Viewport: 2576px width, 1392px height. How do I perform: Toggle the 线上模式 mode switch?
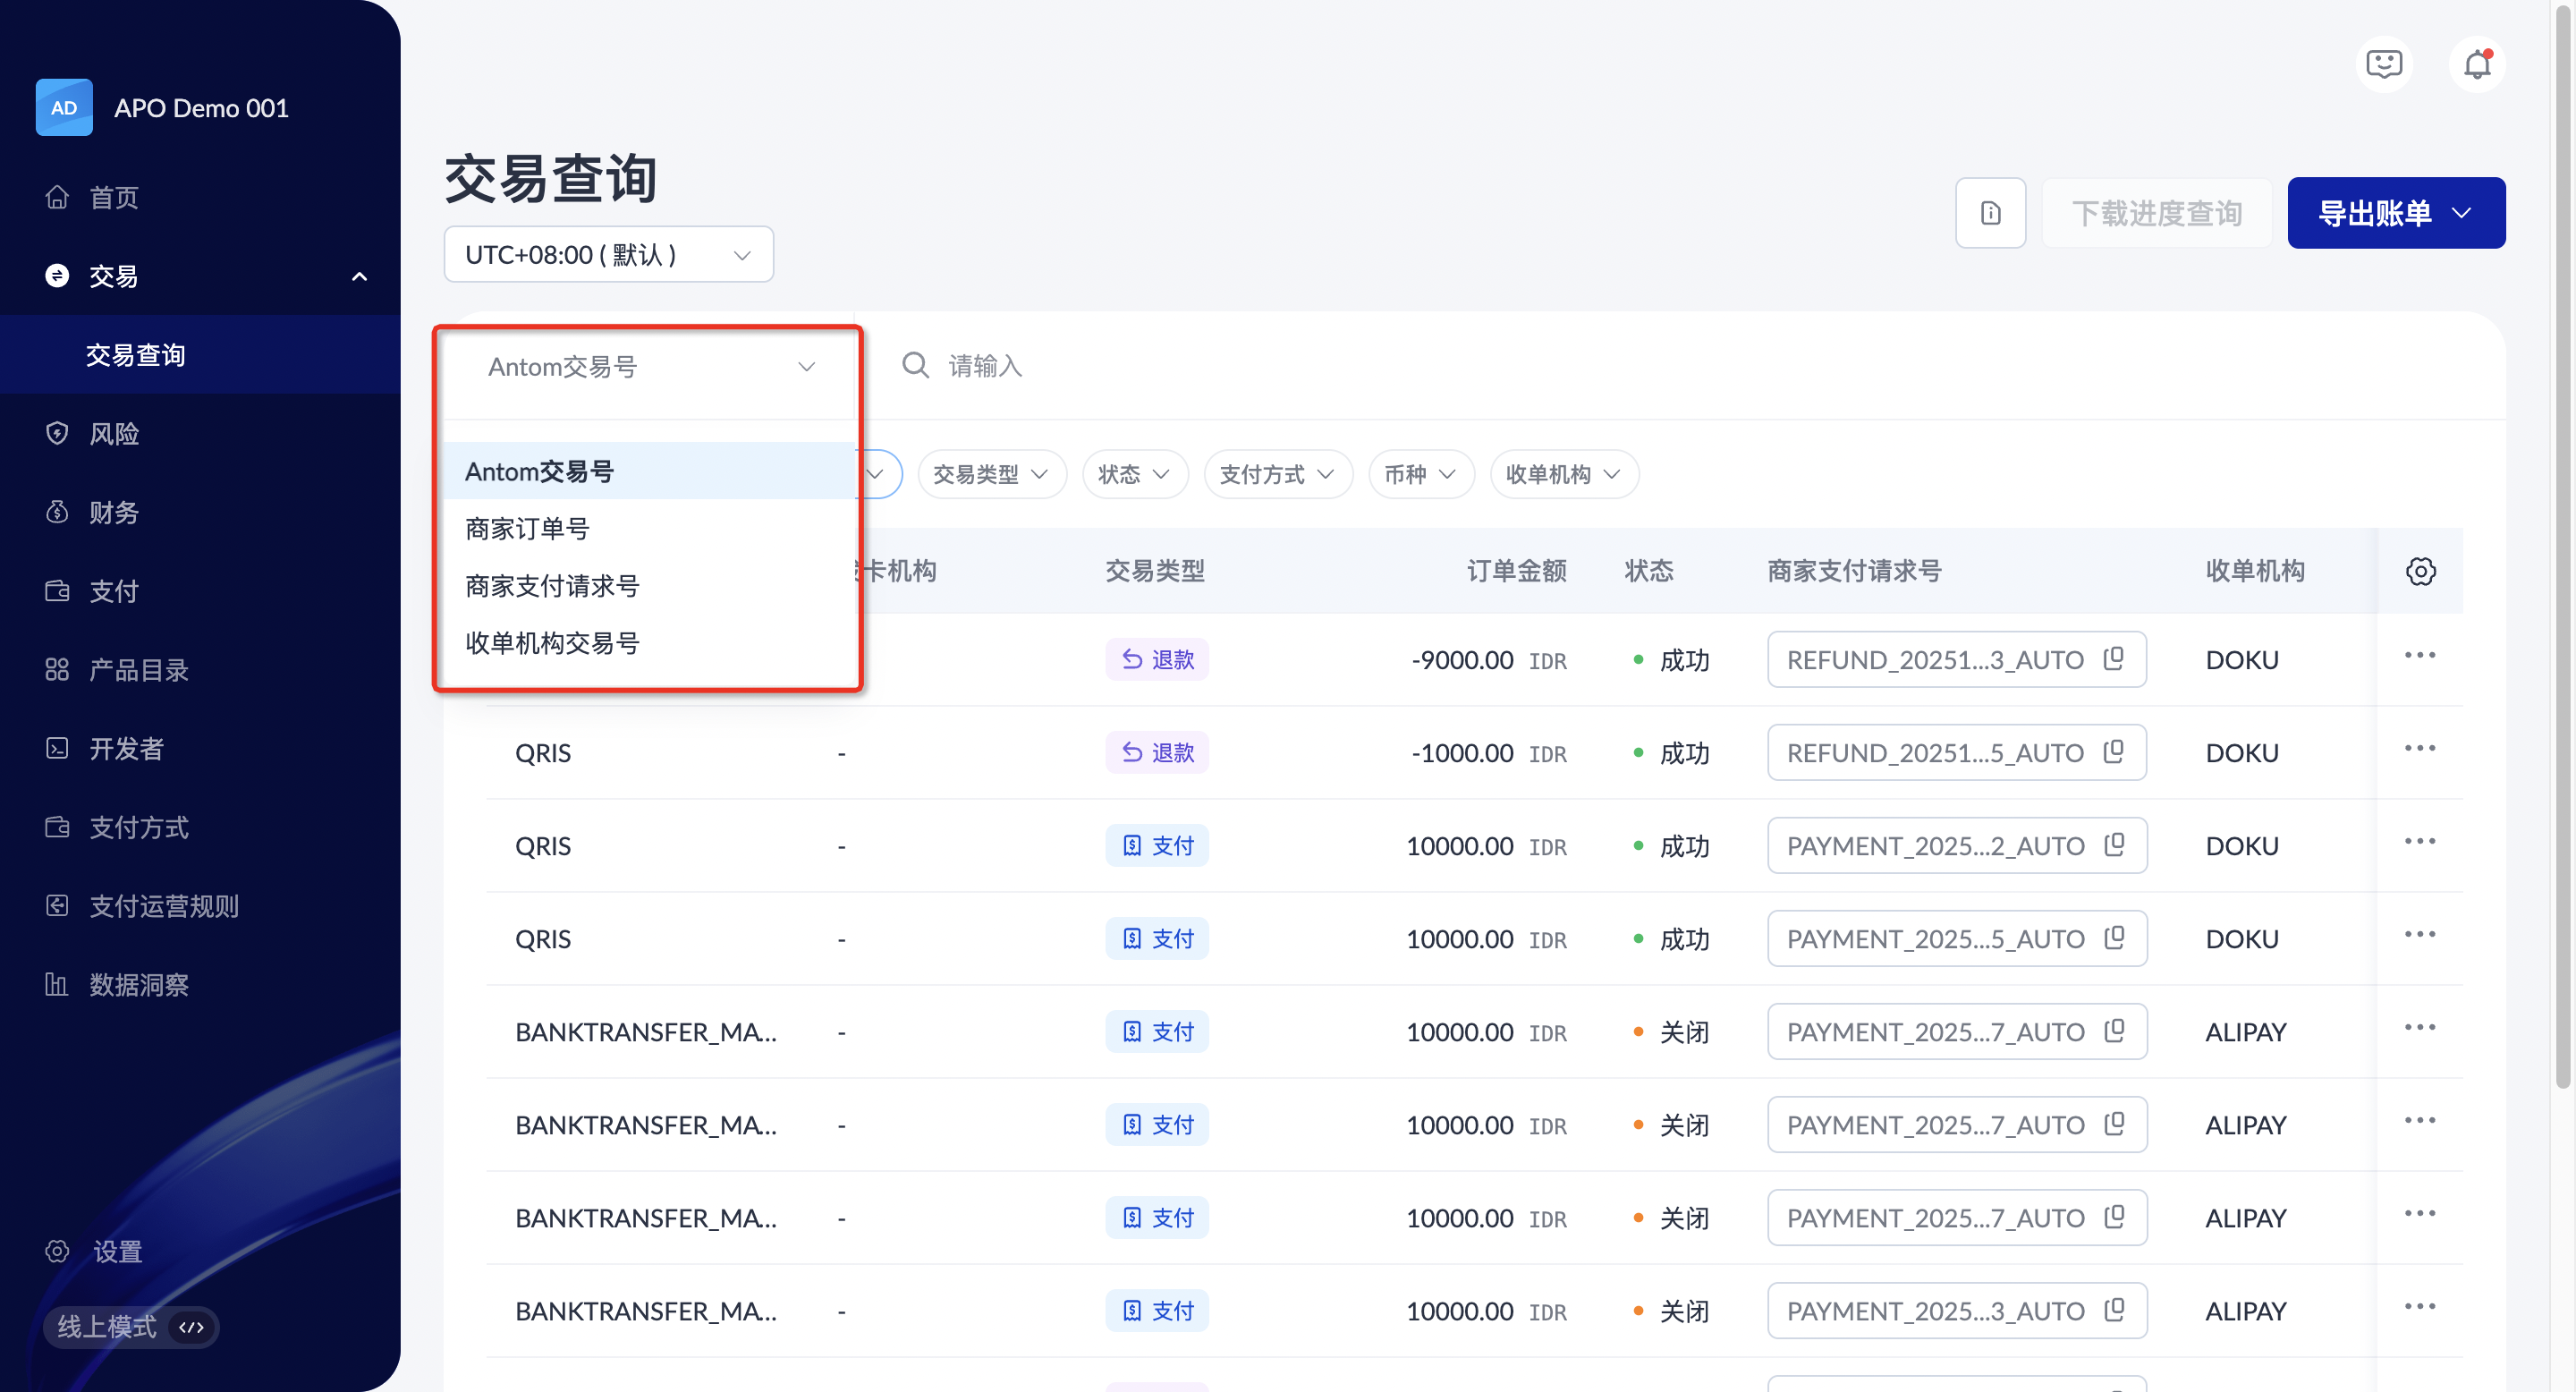131,1327
